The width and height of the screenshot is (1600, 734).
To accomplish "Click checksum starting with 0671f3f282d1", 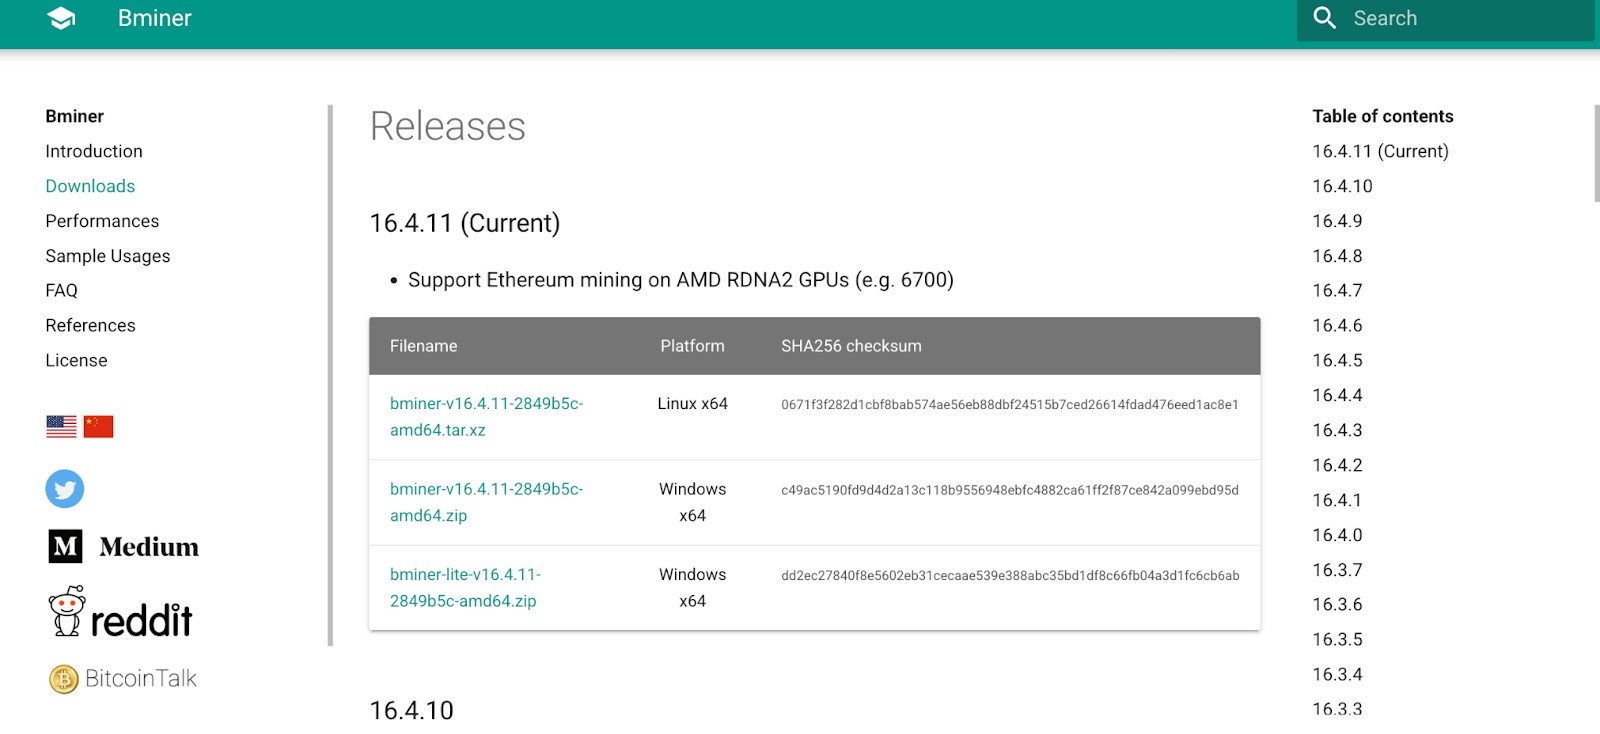I will tap(1010, 405).
